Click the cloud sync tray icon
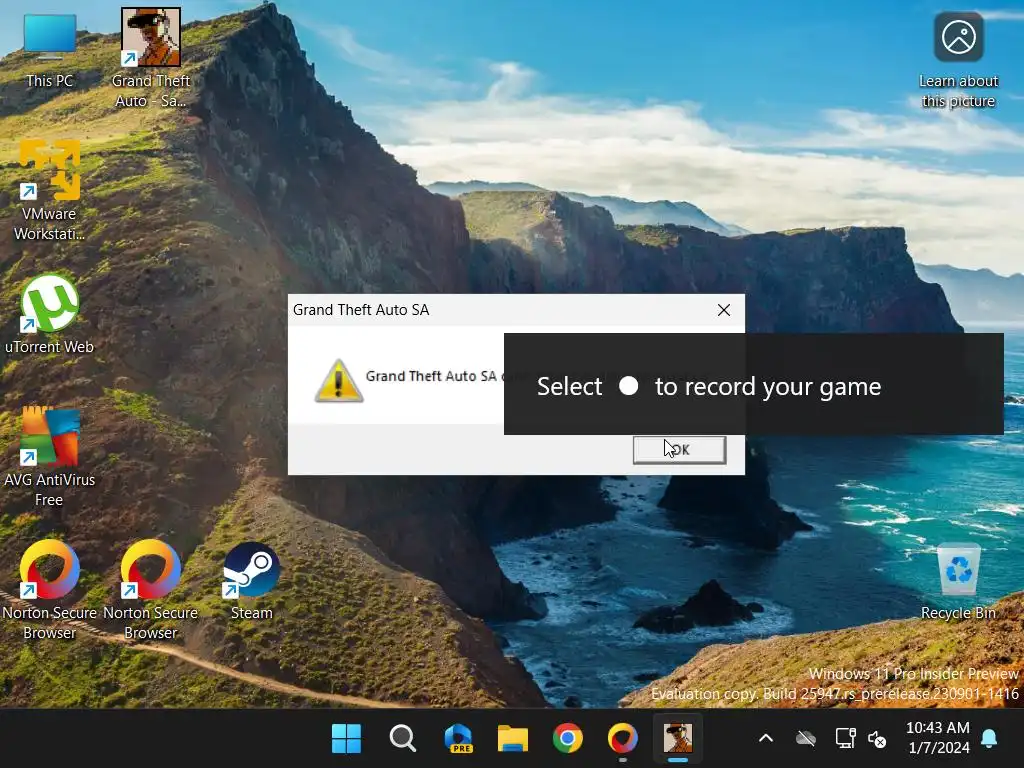Screen dimensions: 1024x768 pos(806,739)
